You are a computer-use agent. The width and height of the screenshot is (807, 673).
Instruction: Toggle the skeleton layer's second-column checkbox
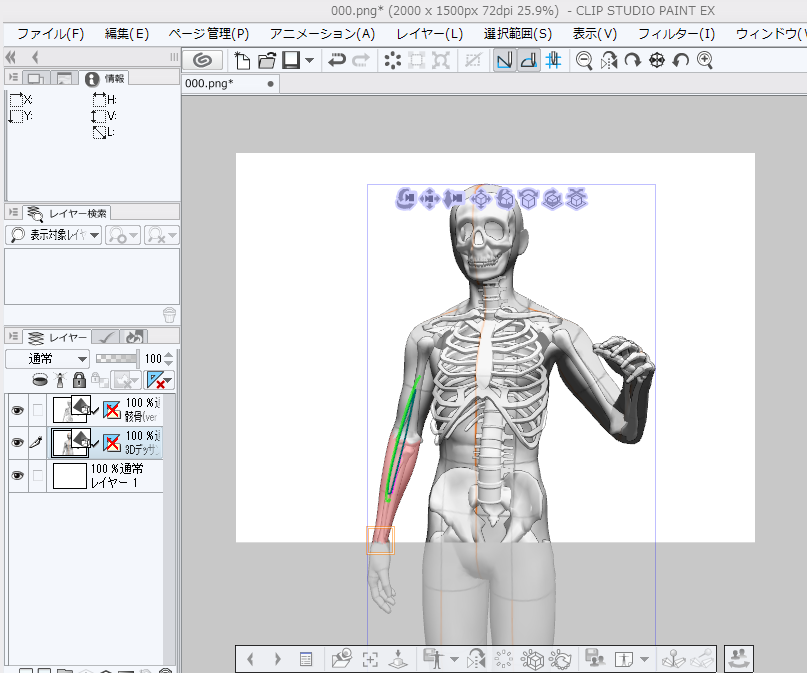click(x=38, y=410)
